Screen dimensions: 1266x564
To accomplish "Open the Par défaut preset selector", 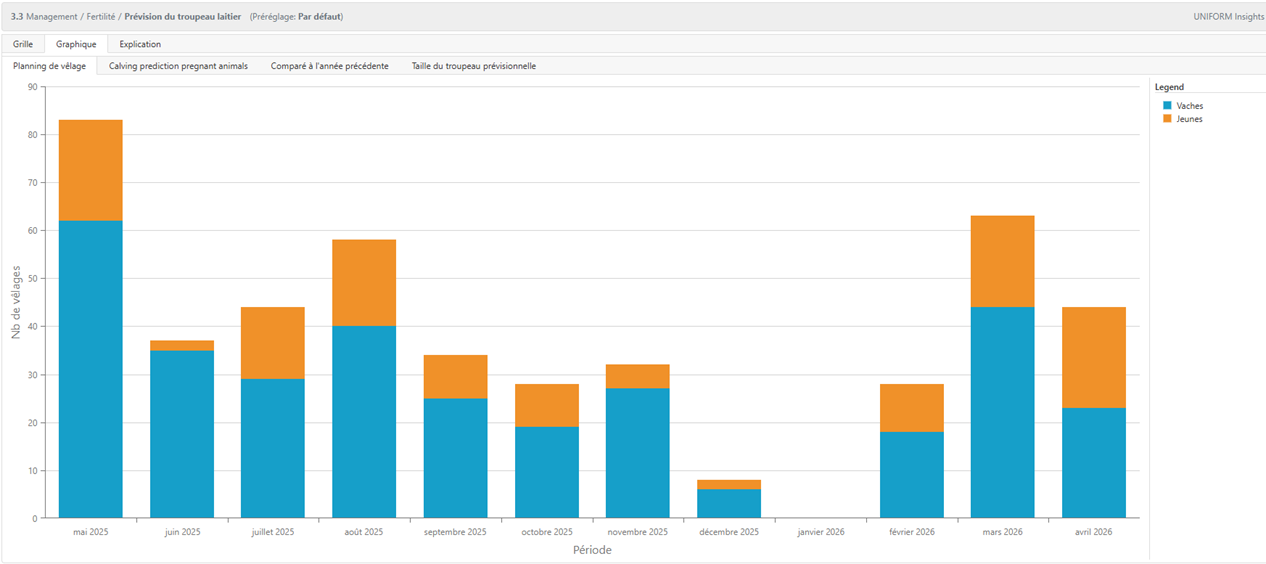I will pos(319,17).
